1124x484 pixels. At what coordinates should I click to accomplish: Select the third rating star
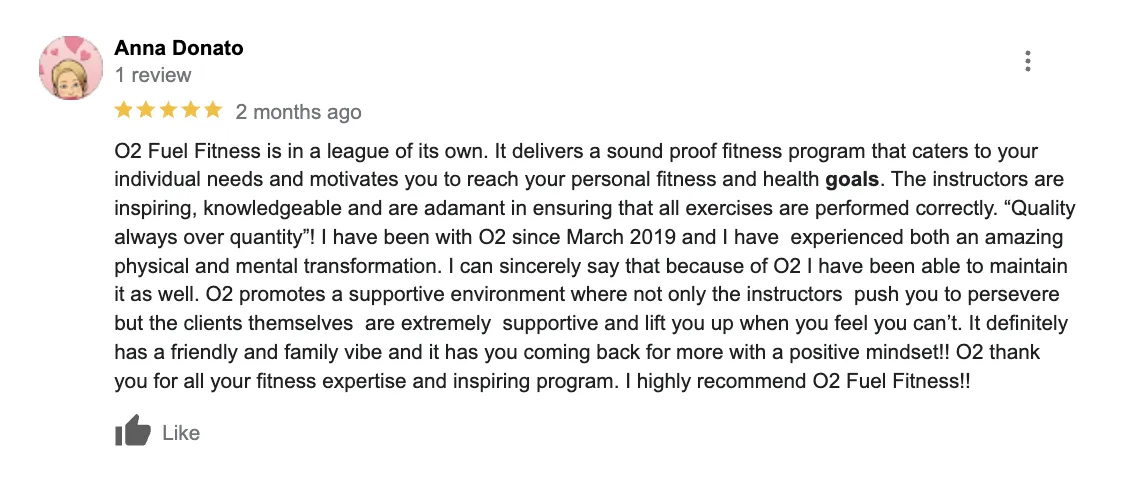pos(168,110)
